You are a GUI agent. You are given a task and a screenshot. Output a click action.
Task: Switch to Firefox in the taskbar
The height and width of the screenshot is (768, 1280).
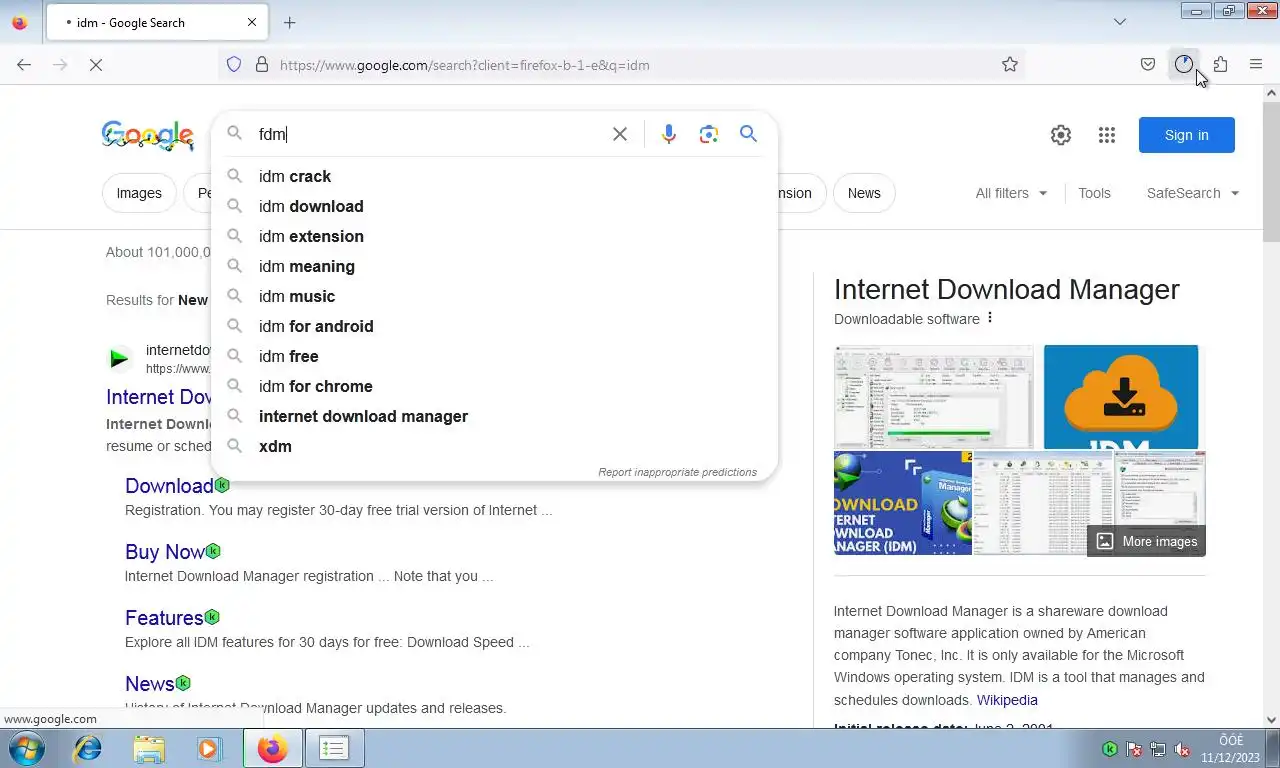(x=272, y=748)
